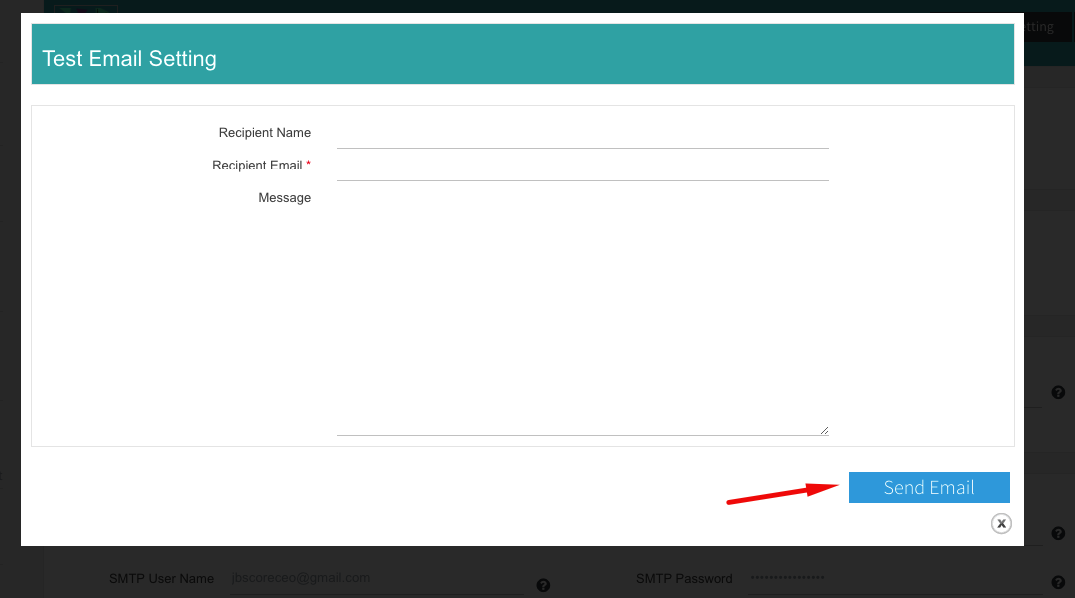1075x598 pixels.
Task: Click the Test Email Setting title
Action: (x=130, y=59)
